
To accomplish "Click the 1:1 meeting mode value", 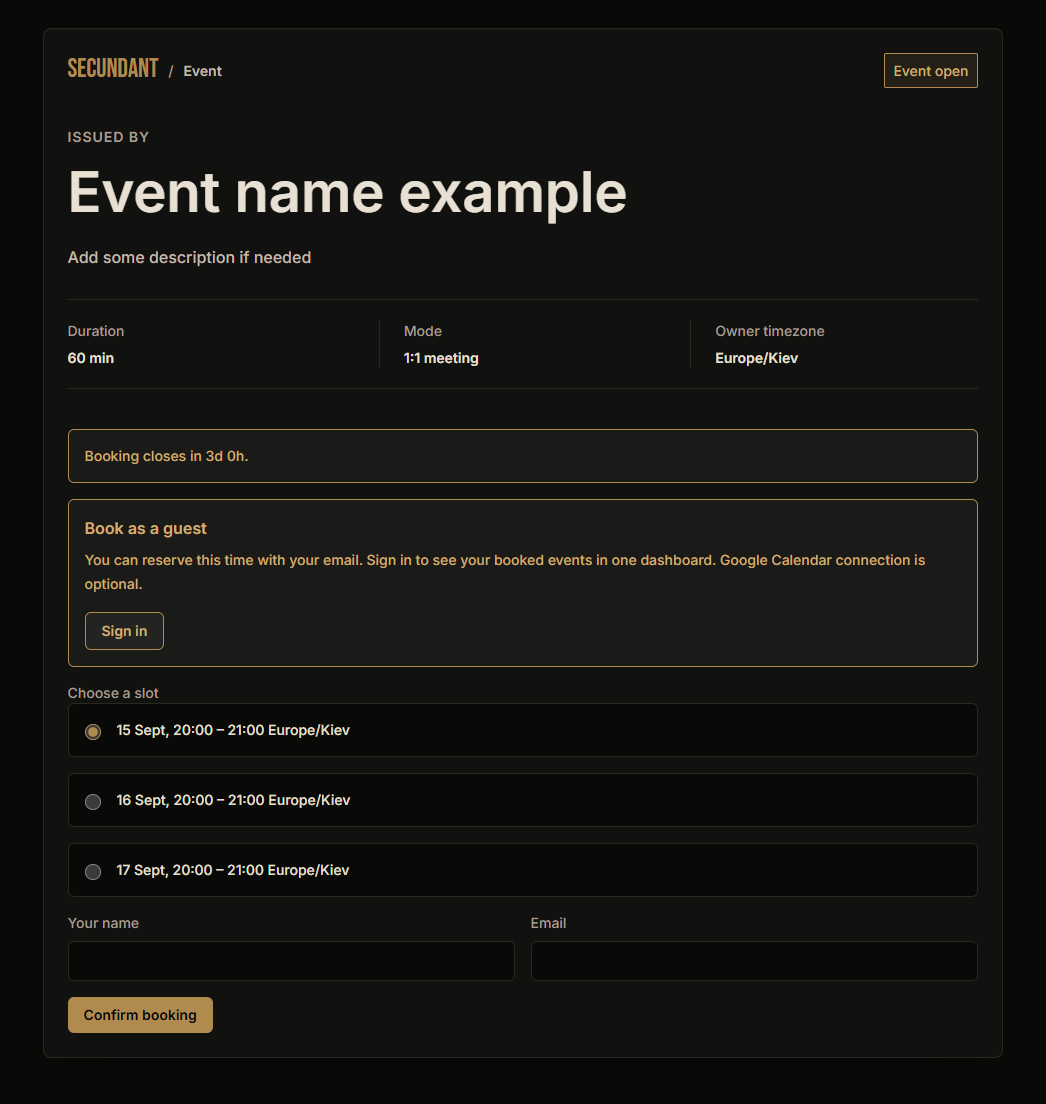I will [x=441, y=358].
